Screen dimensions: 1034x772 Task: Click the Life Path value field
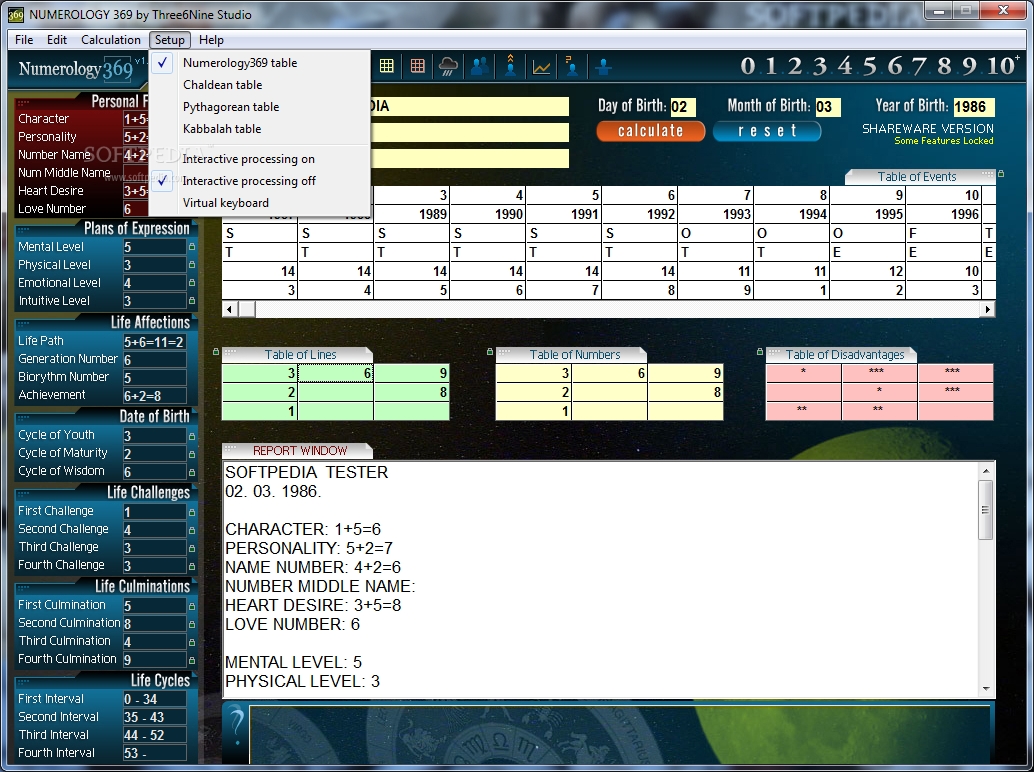click(154, 341)
